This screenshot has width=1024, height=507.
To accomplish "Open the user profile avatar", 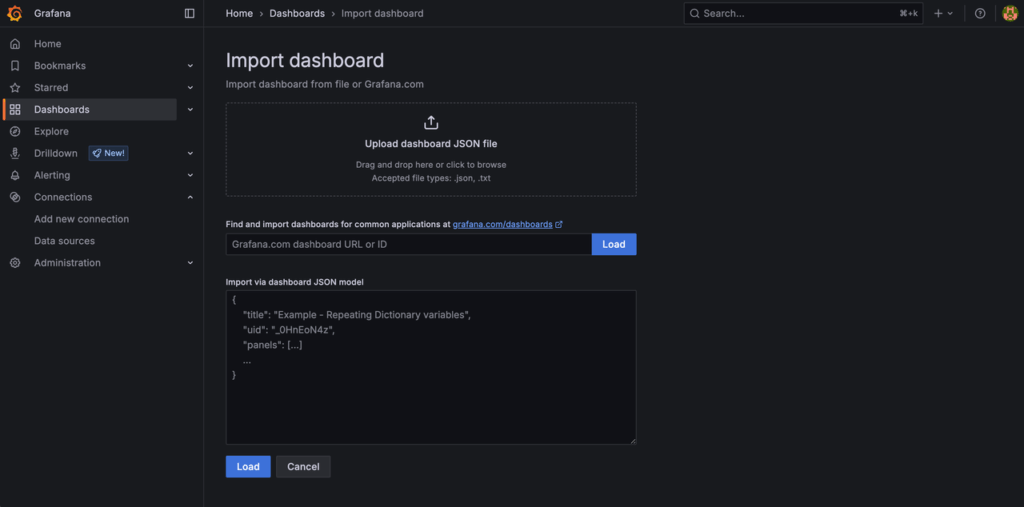I will click(x=1010, y=13).
